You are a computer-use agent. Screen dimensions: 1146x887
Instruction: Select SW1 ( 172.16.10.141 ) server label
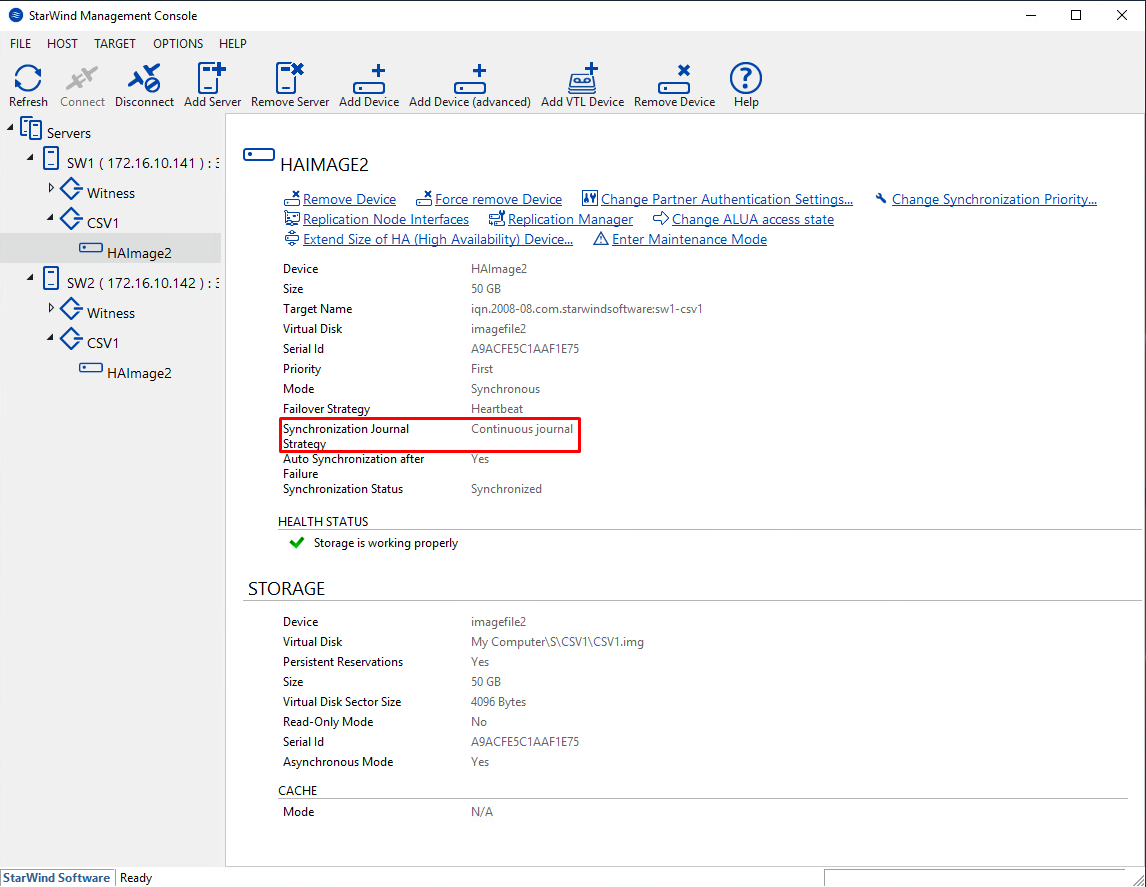click(x=143, y=163)
